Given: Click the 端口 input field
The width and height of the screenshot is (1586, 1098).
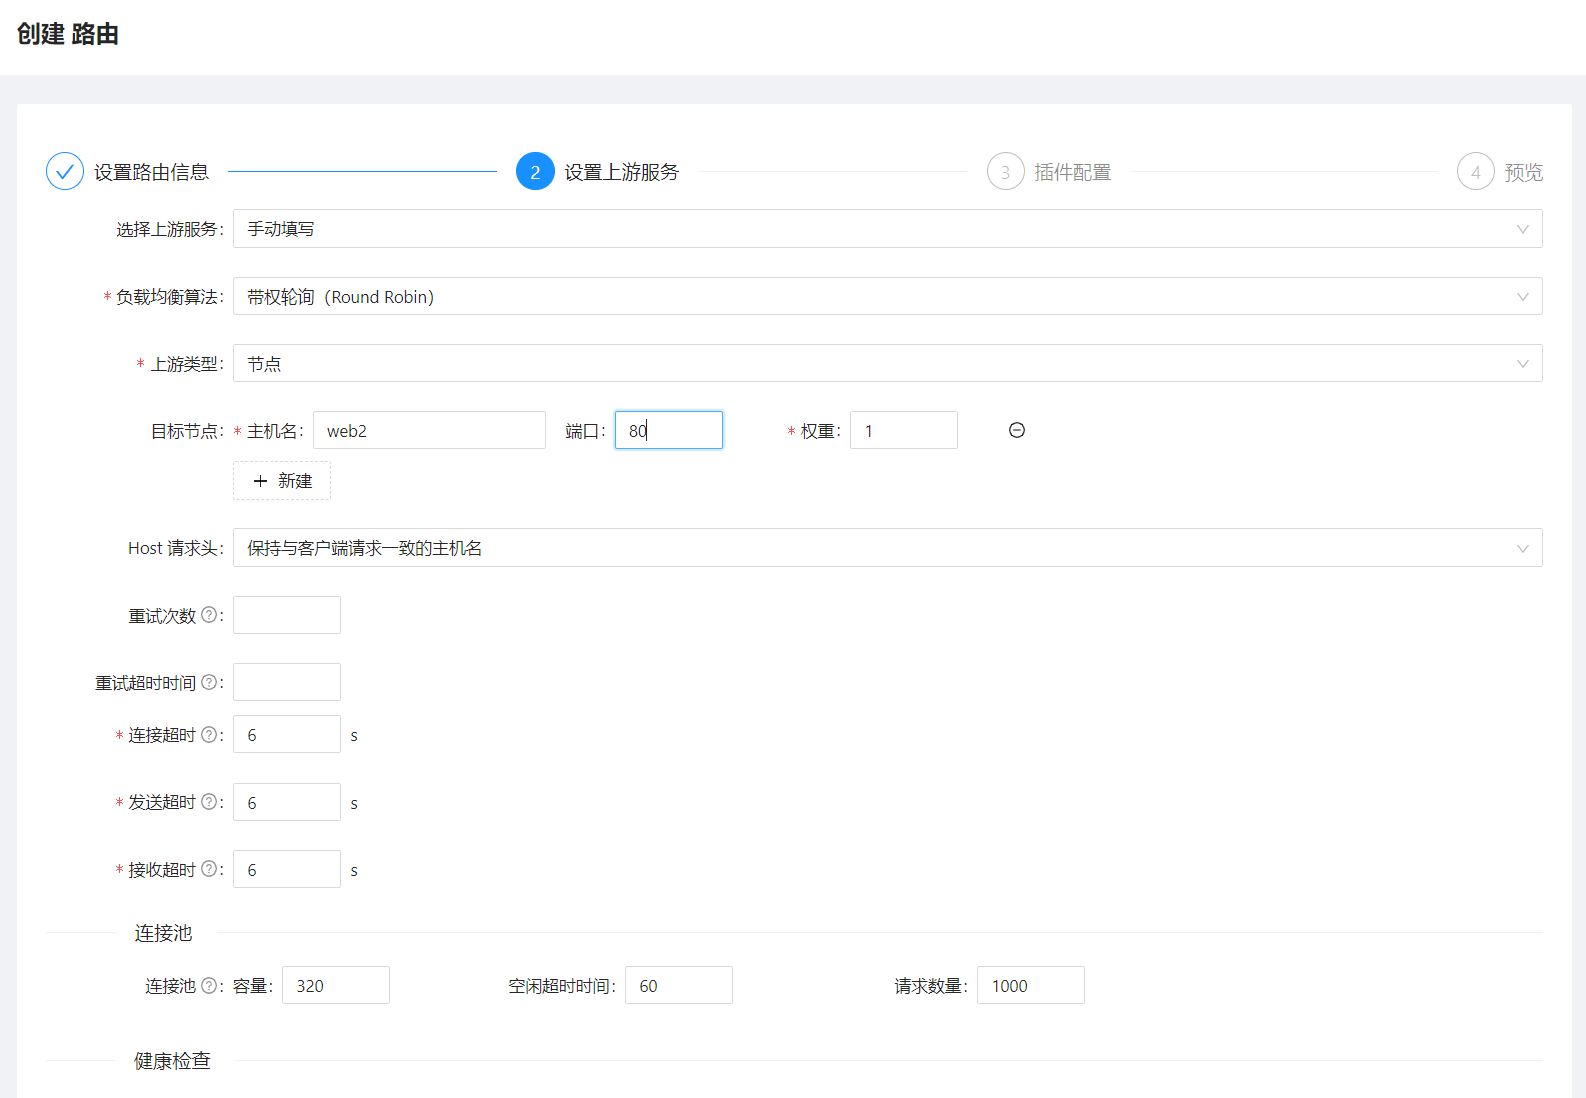Looking at the screenshot, I should pyautogui.click(x=669, y=430).
